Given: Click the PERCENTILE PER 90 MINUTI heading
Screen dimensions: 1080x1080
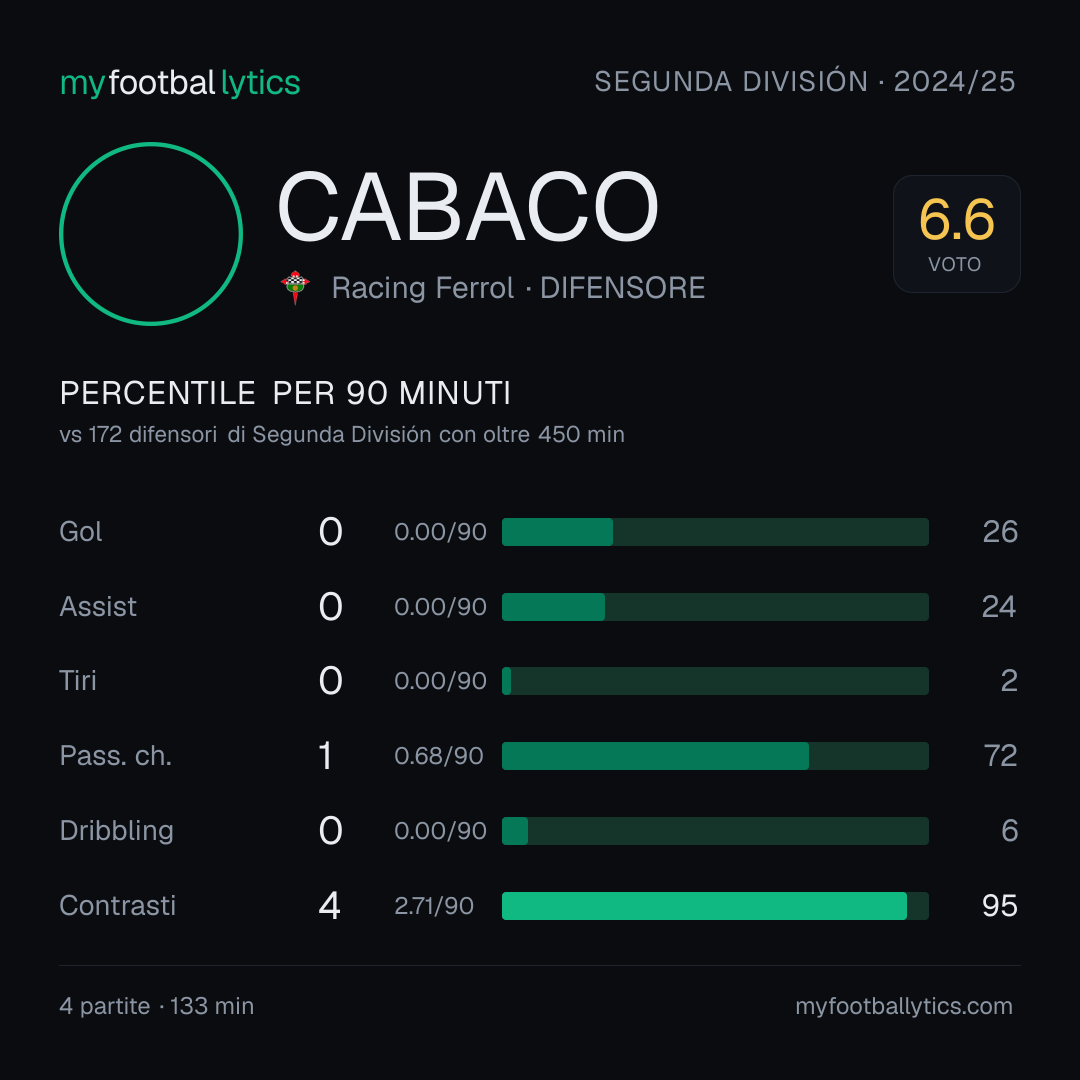Looking at the screenshot, I should pos(285,393).
